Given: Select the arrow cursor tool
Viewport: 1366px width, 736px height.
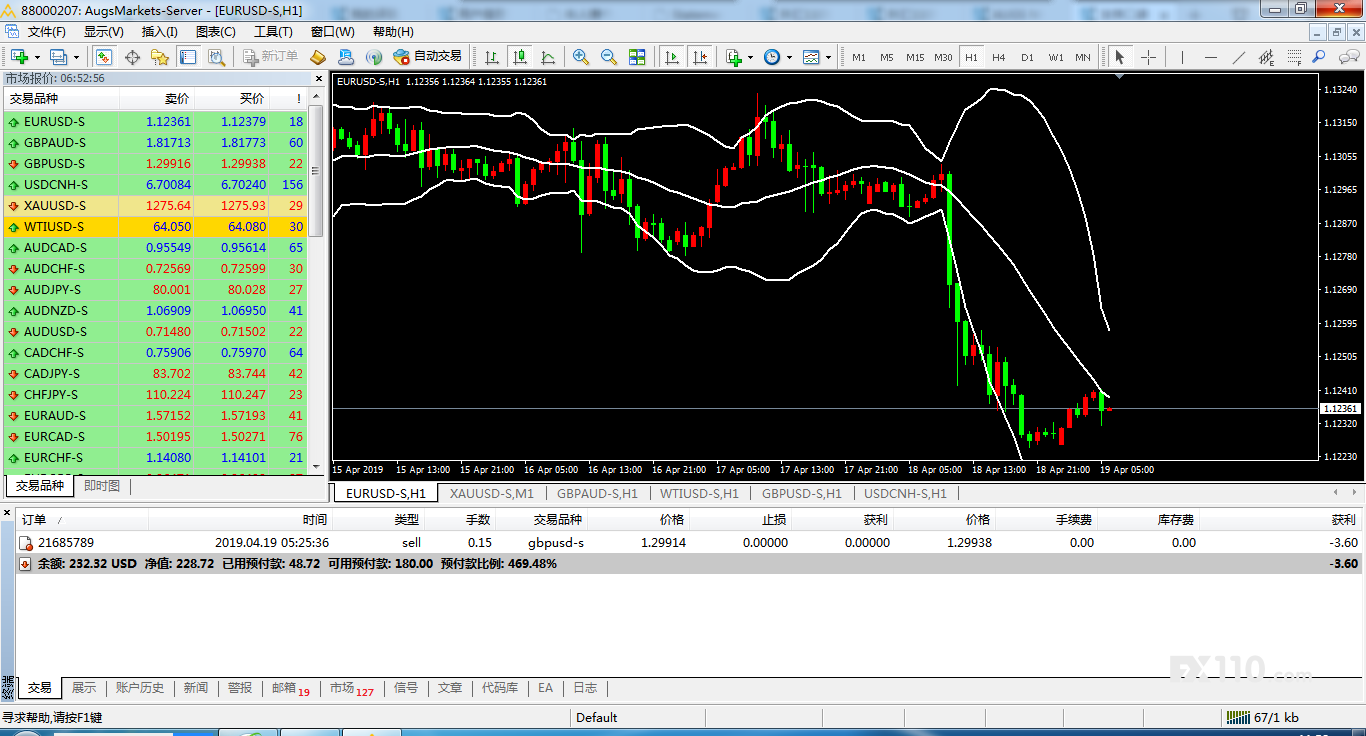Looking at the screenshot, I should 1120,57.
